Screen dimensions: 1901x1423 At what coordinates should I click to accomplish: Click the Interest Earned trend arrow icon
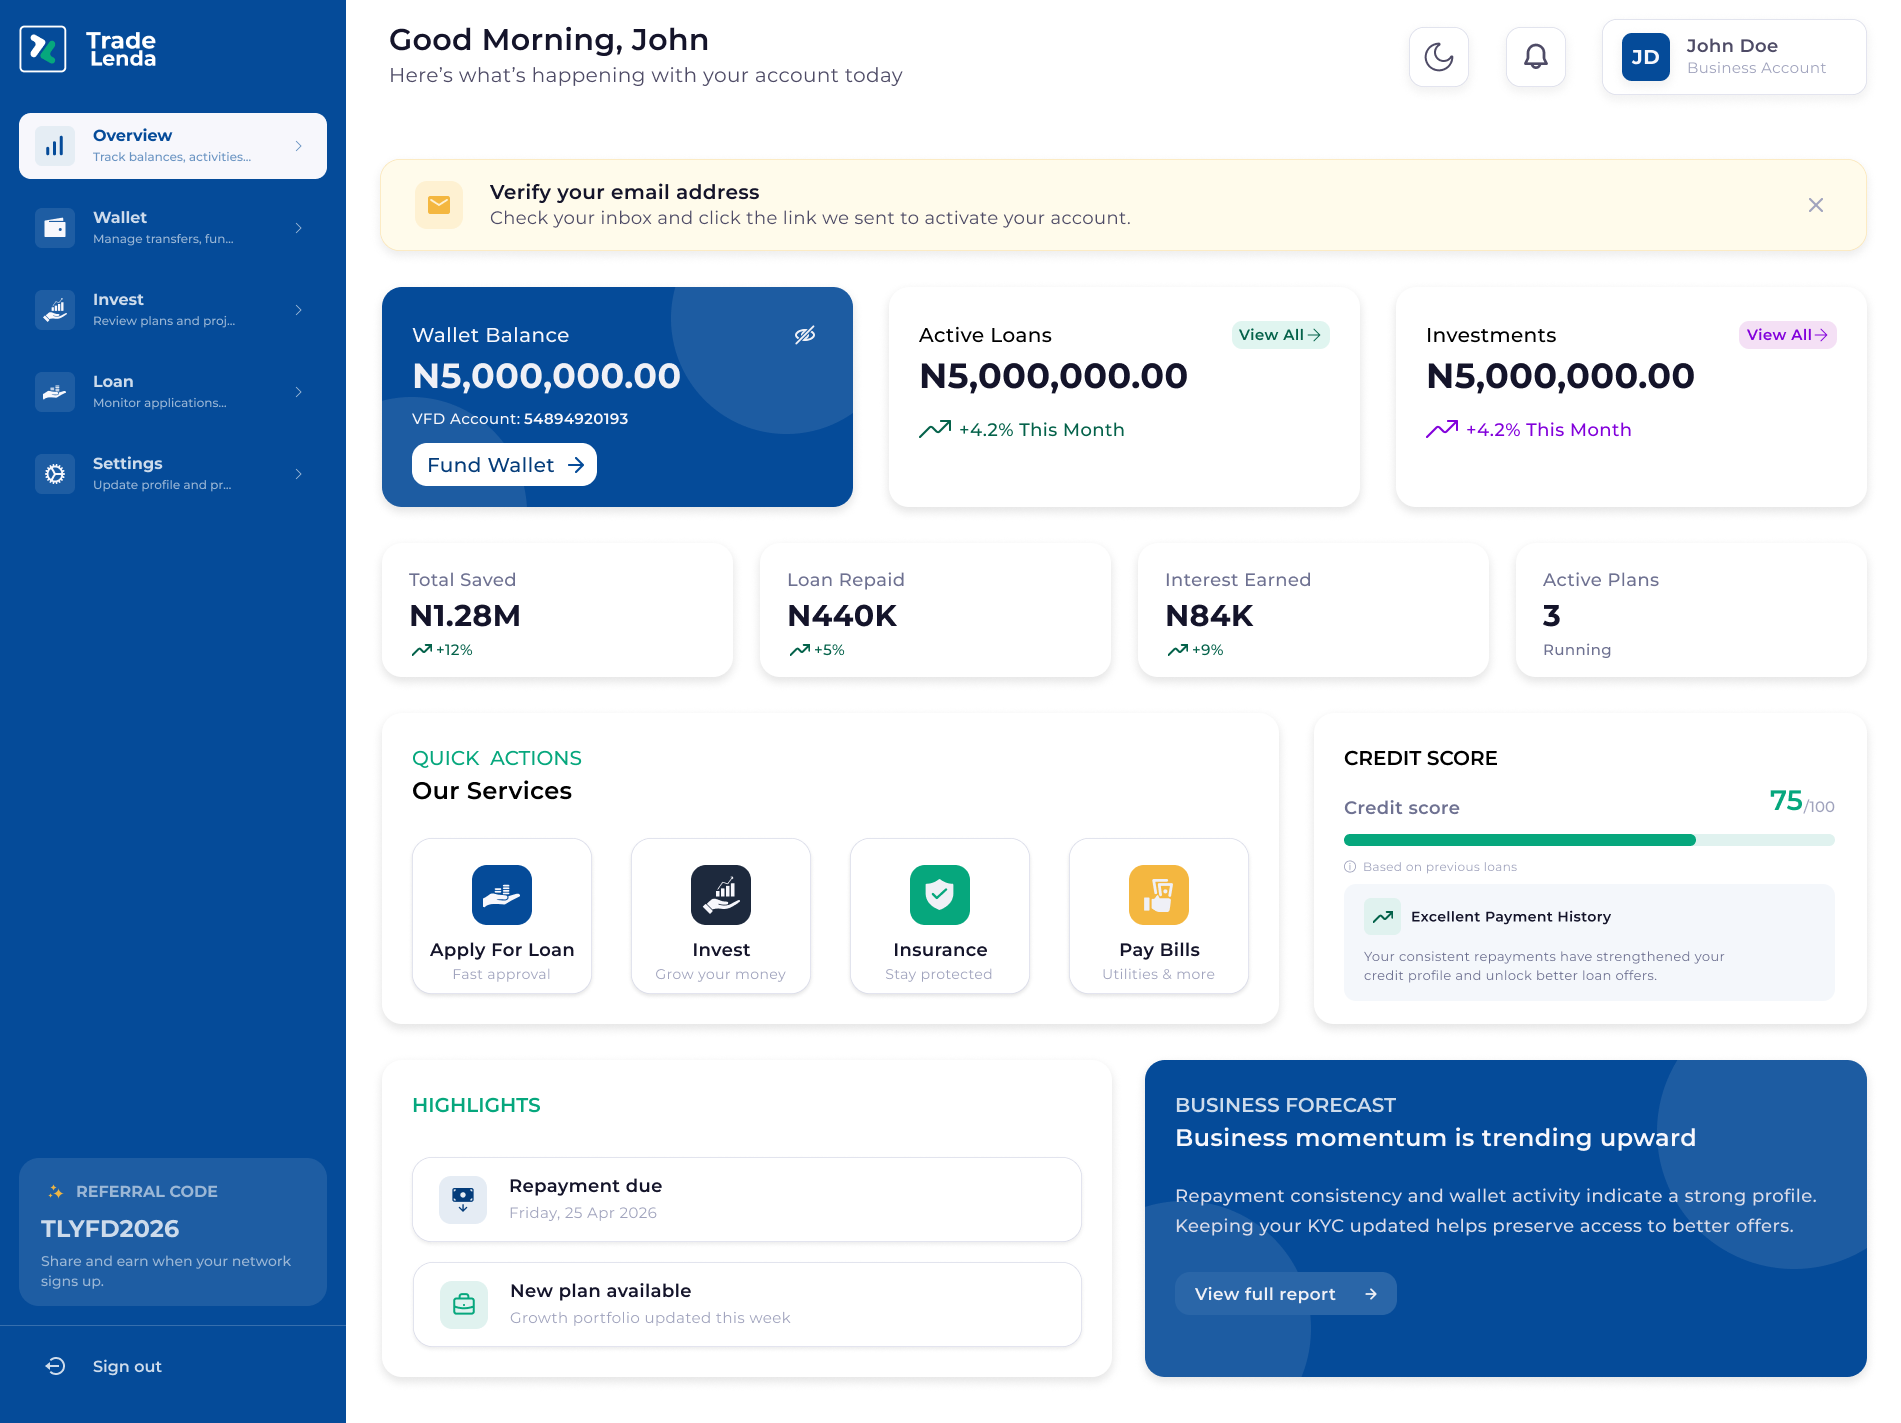(1178, 650)
